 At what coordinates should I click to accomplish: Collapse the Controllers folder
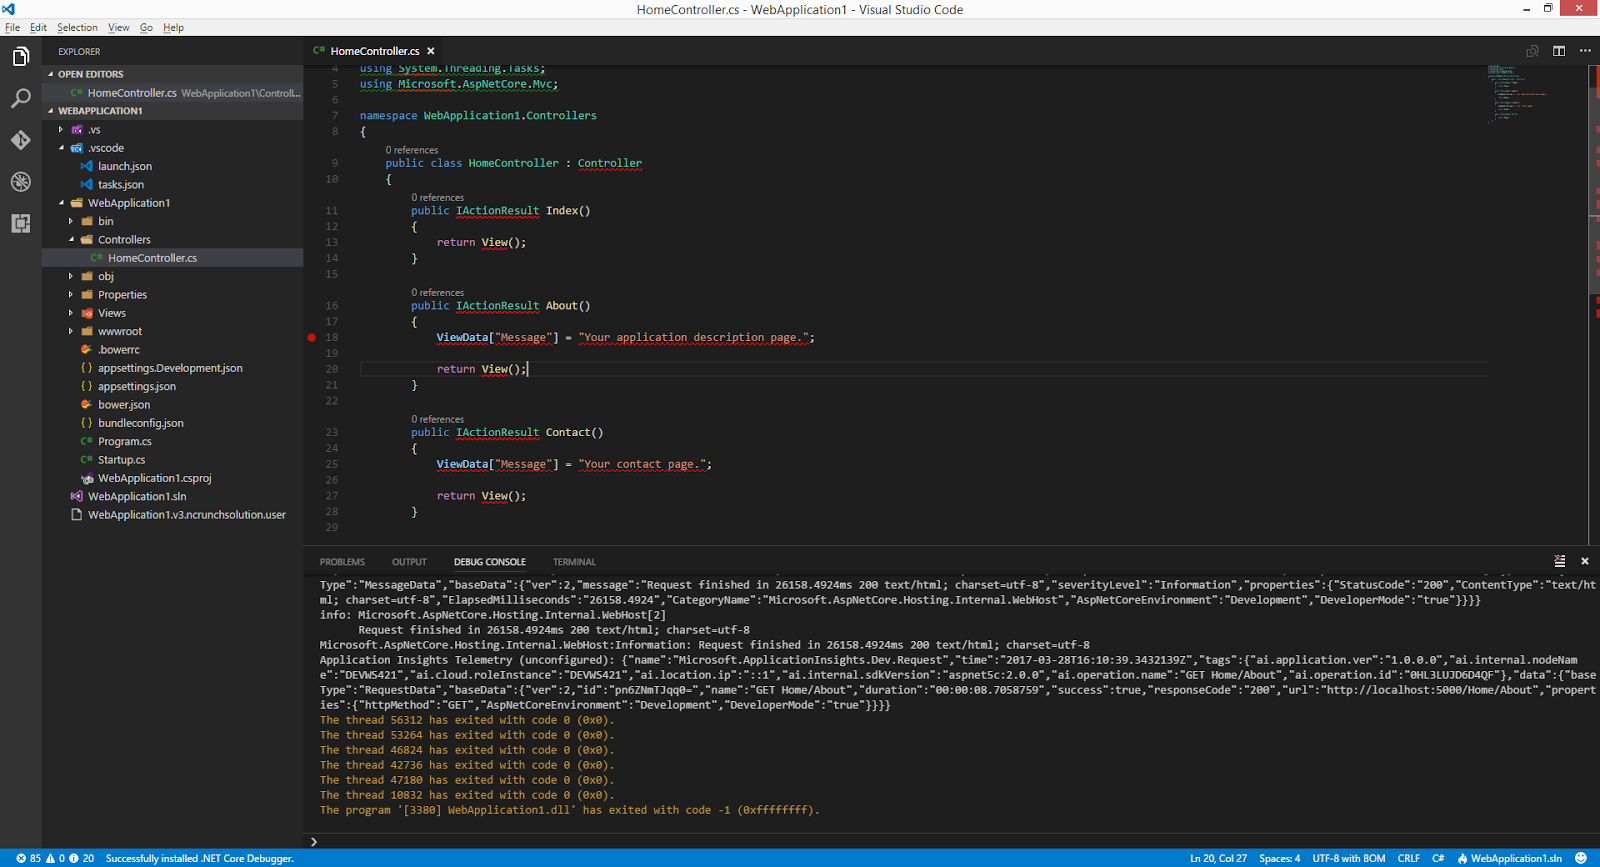pyautogui.click(x=71, y=240)
